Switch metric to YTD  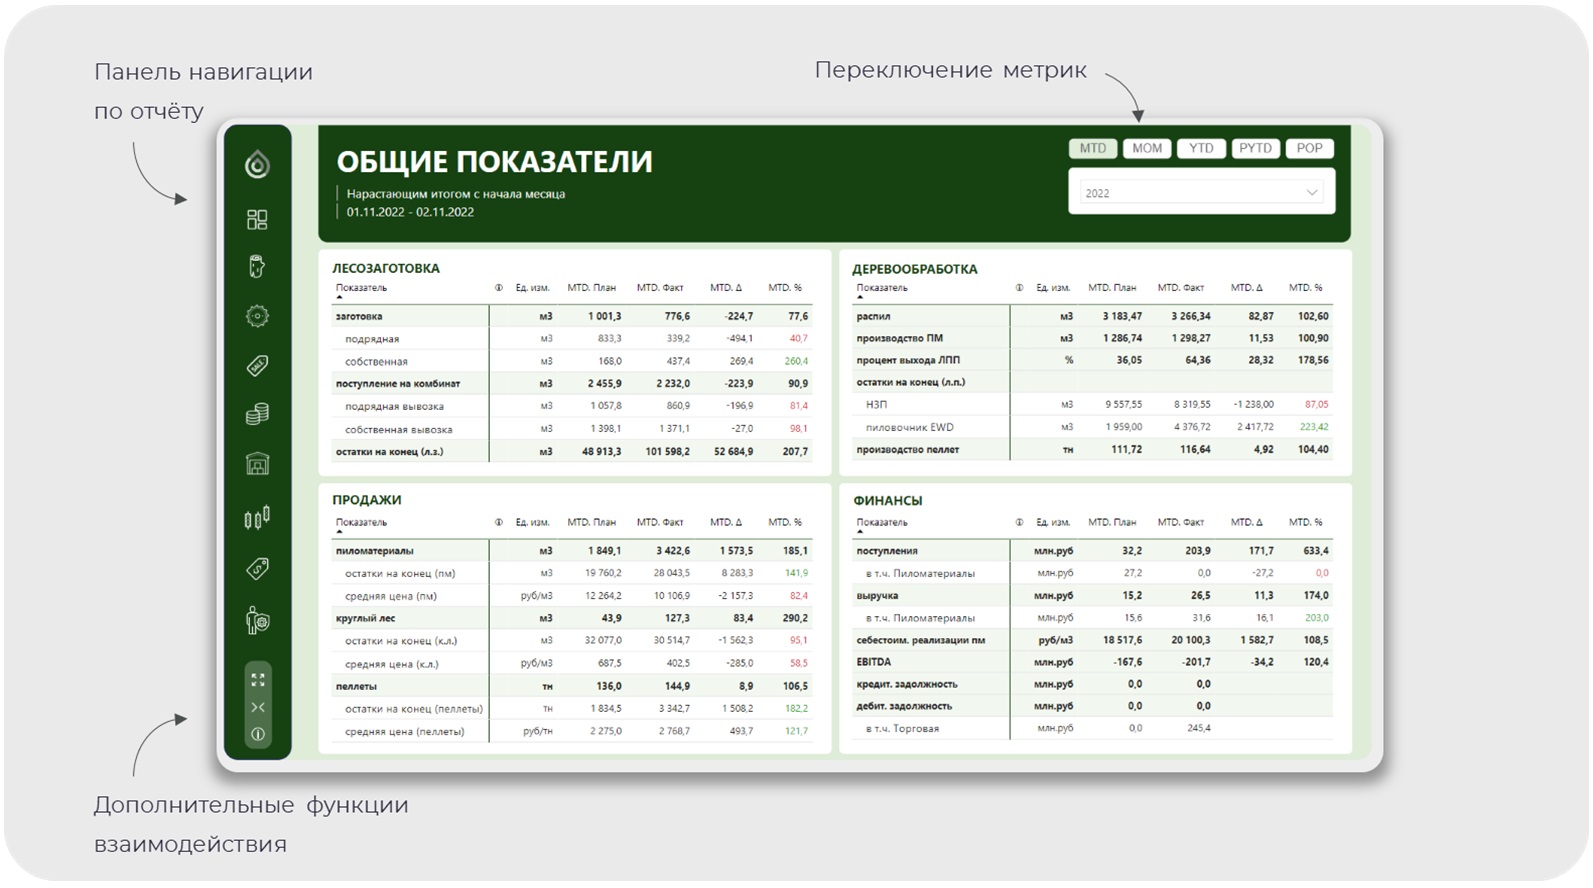pos(1201,148)
